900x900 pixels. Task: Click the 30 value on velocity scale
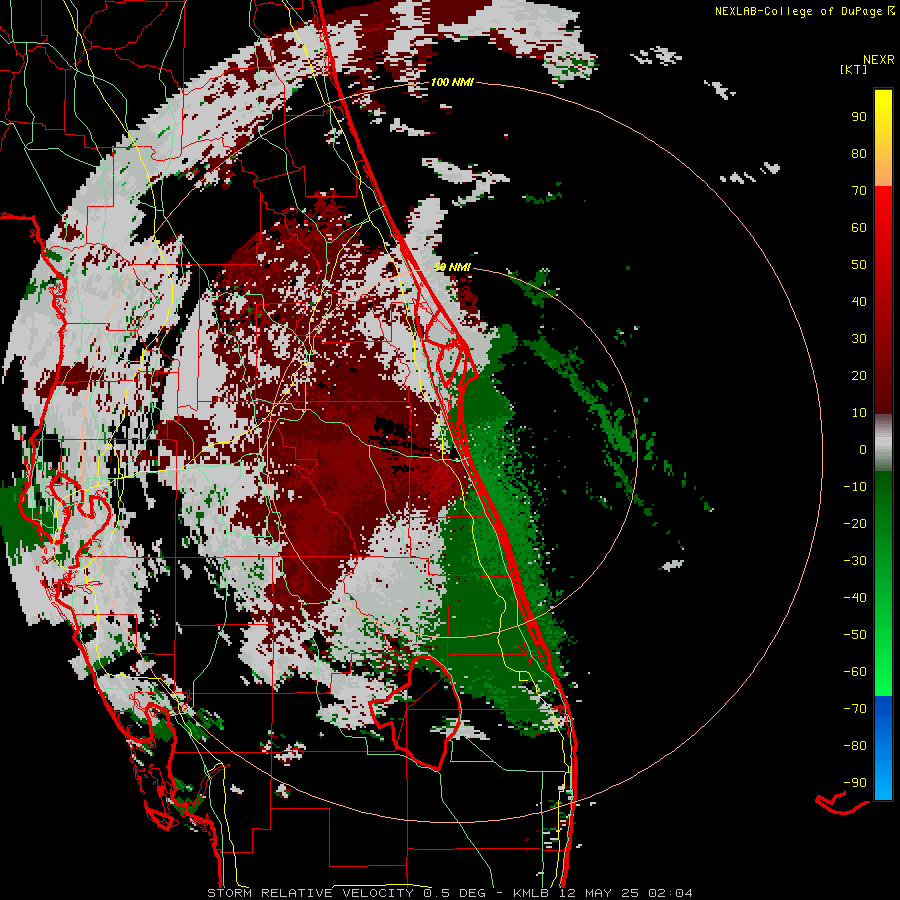[859, 339]
